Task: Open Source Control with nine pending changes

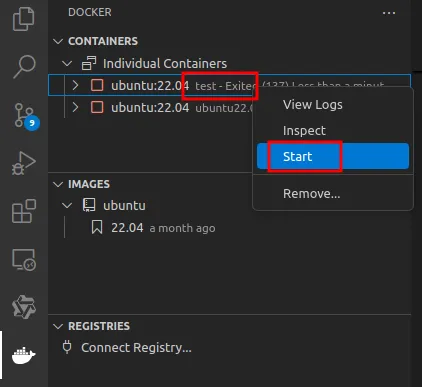Action: [x=26, y=116]
